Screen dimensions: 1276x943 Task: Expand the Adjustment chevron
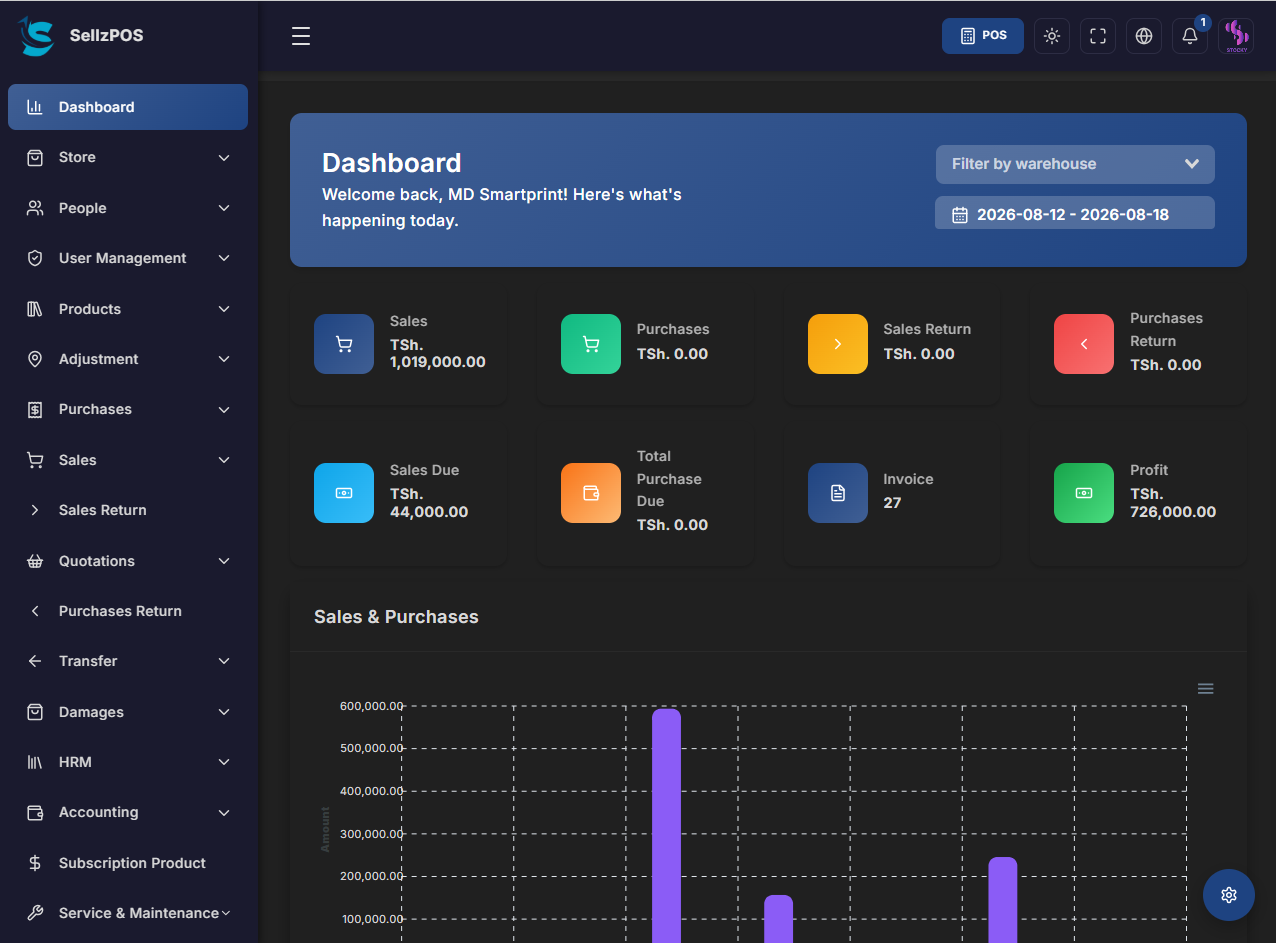pyautogui.click(x=224, y=359)
